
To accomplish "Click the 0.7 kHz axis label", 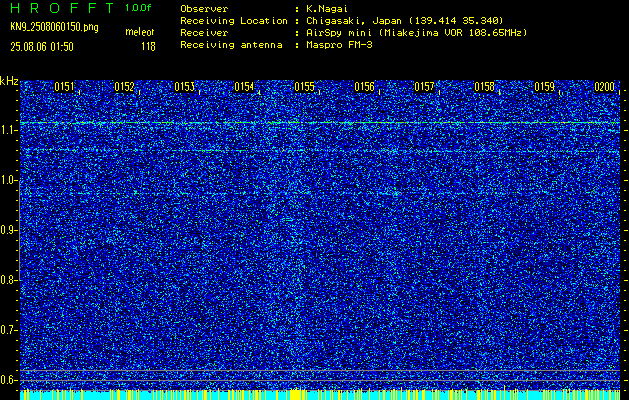I will [7, 330].
